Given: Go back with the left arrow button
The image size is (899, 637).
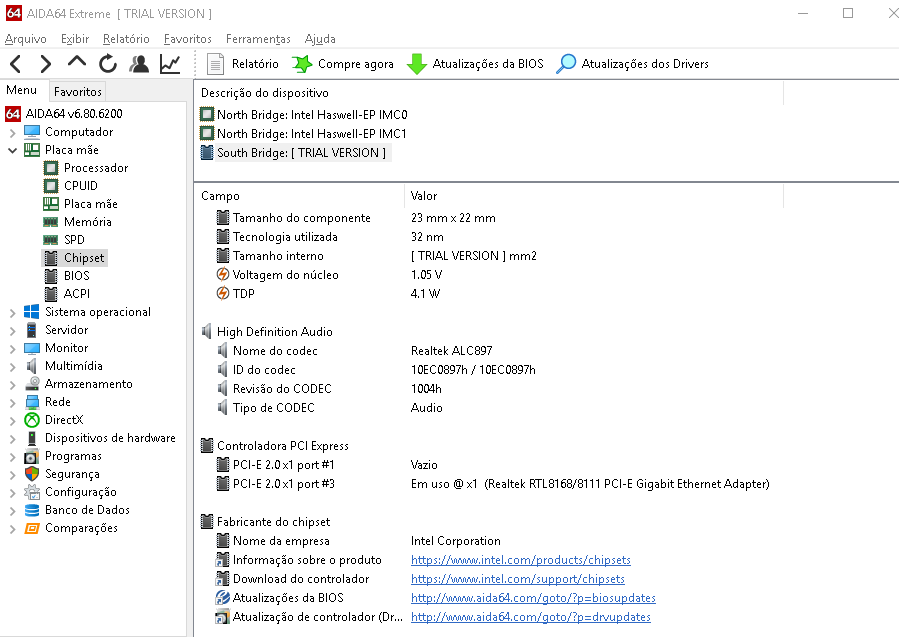Looking at the screenshot, I should click(16, 64).
